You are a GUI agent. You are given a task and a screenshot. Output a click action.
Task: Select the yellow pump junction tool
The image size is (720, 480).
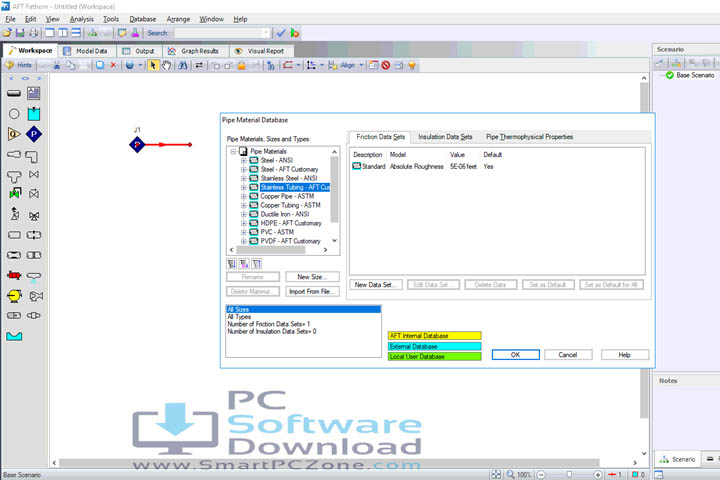tap(14, 296)
